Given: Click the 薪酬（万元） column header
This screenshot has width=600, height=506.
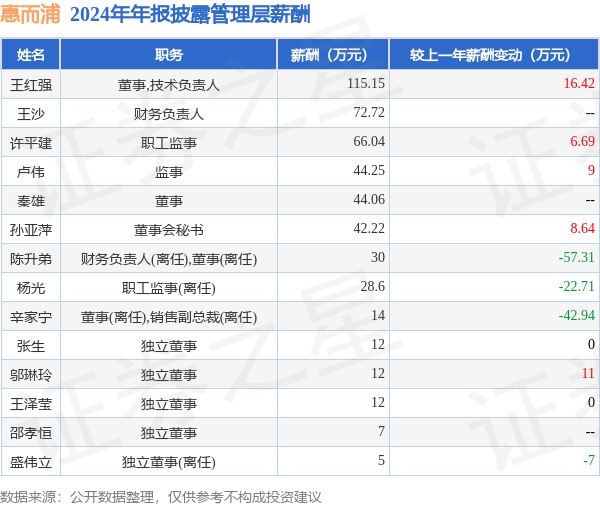Looking at the screenshot, I should point(333,55).
